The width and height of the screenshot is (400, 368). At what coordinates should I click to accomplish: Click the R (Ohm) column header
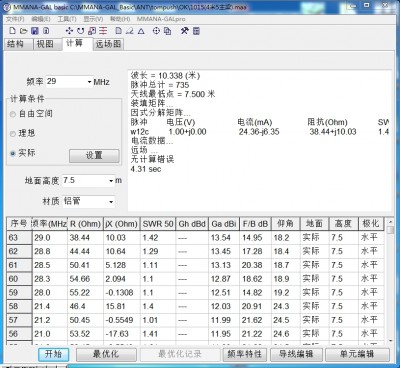(x=85, y=224)
